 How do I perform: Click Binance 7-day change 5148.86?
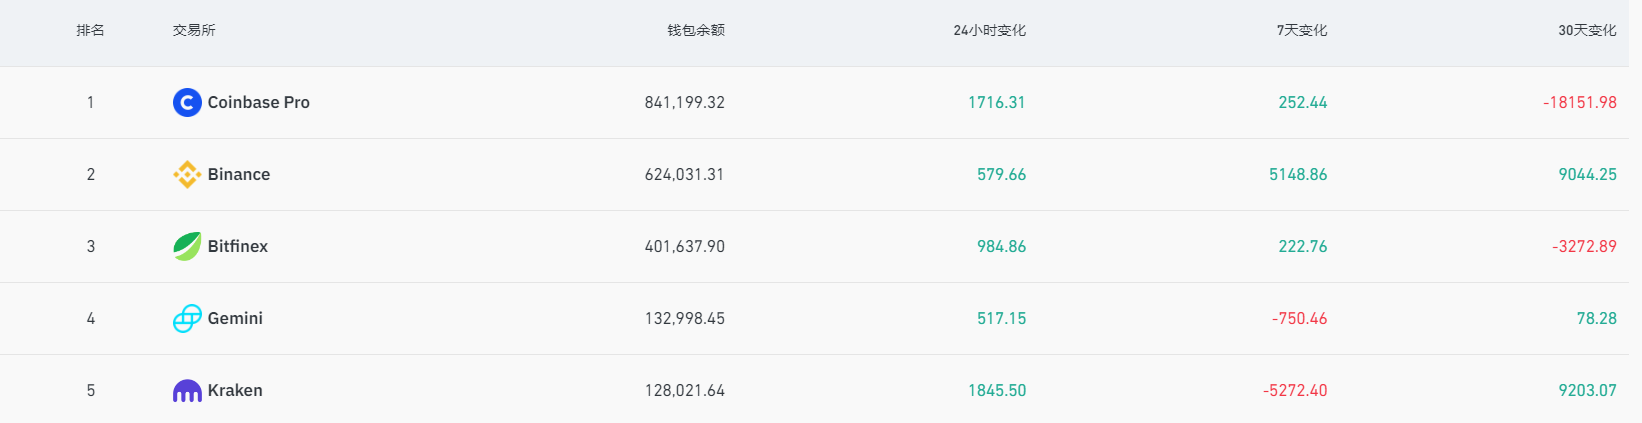tap(1298, 174)
